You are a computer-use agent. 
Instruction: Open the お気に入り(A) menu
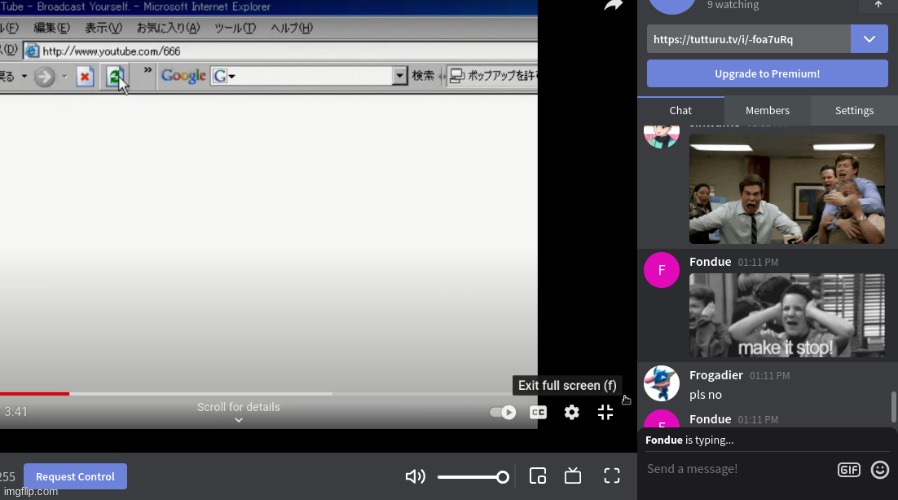168,27
